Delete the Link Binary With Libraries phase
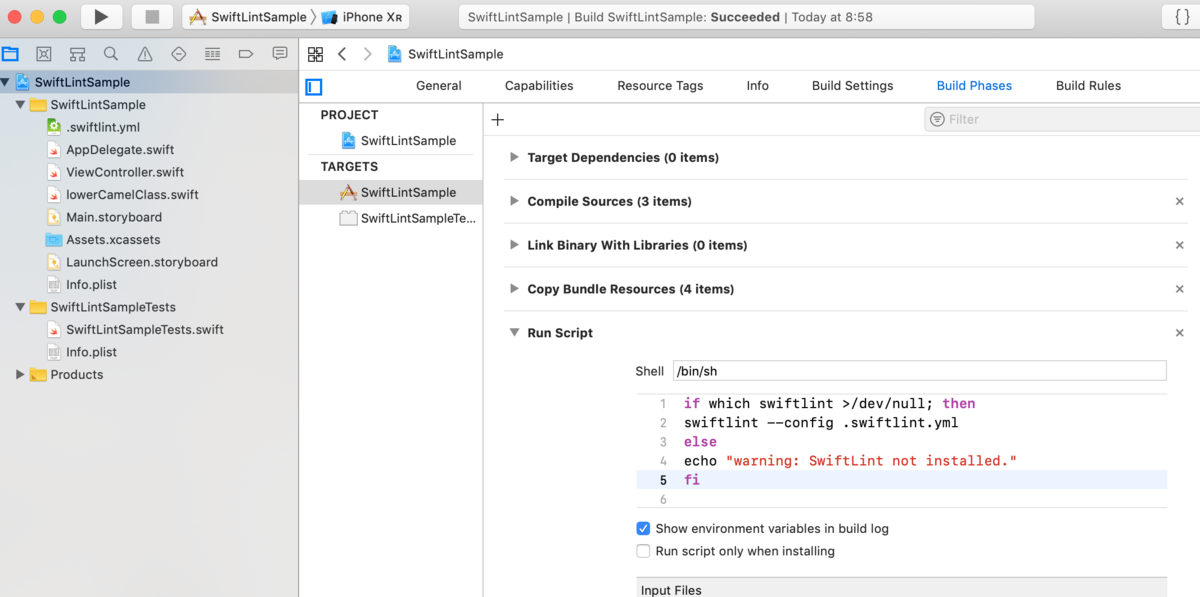Screen dimensions: 1200x597 [x=1180, y=246]
